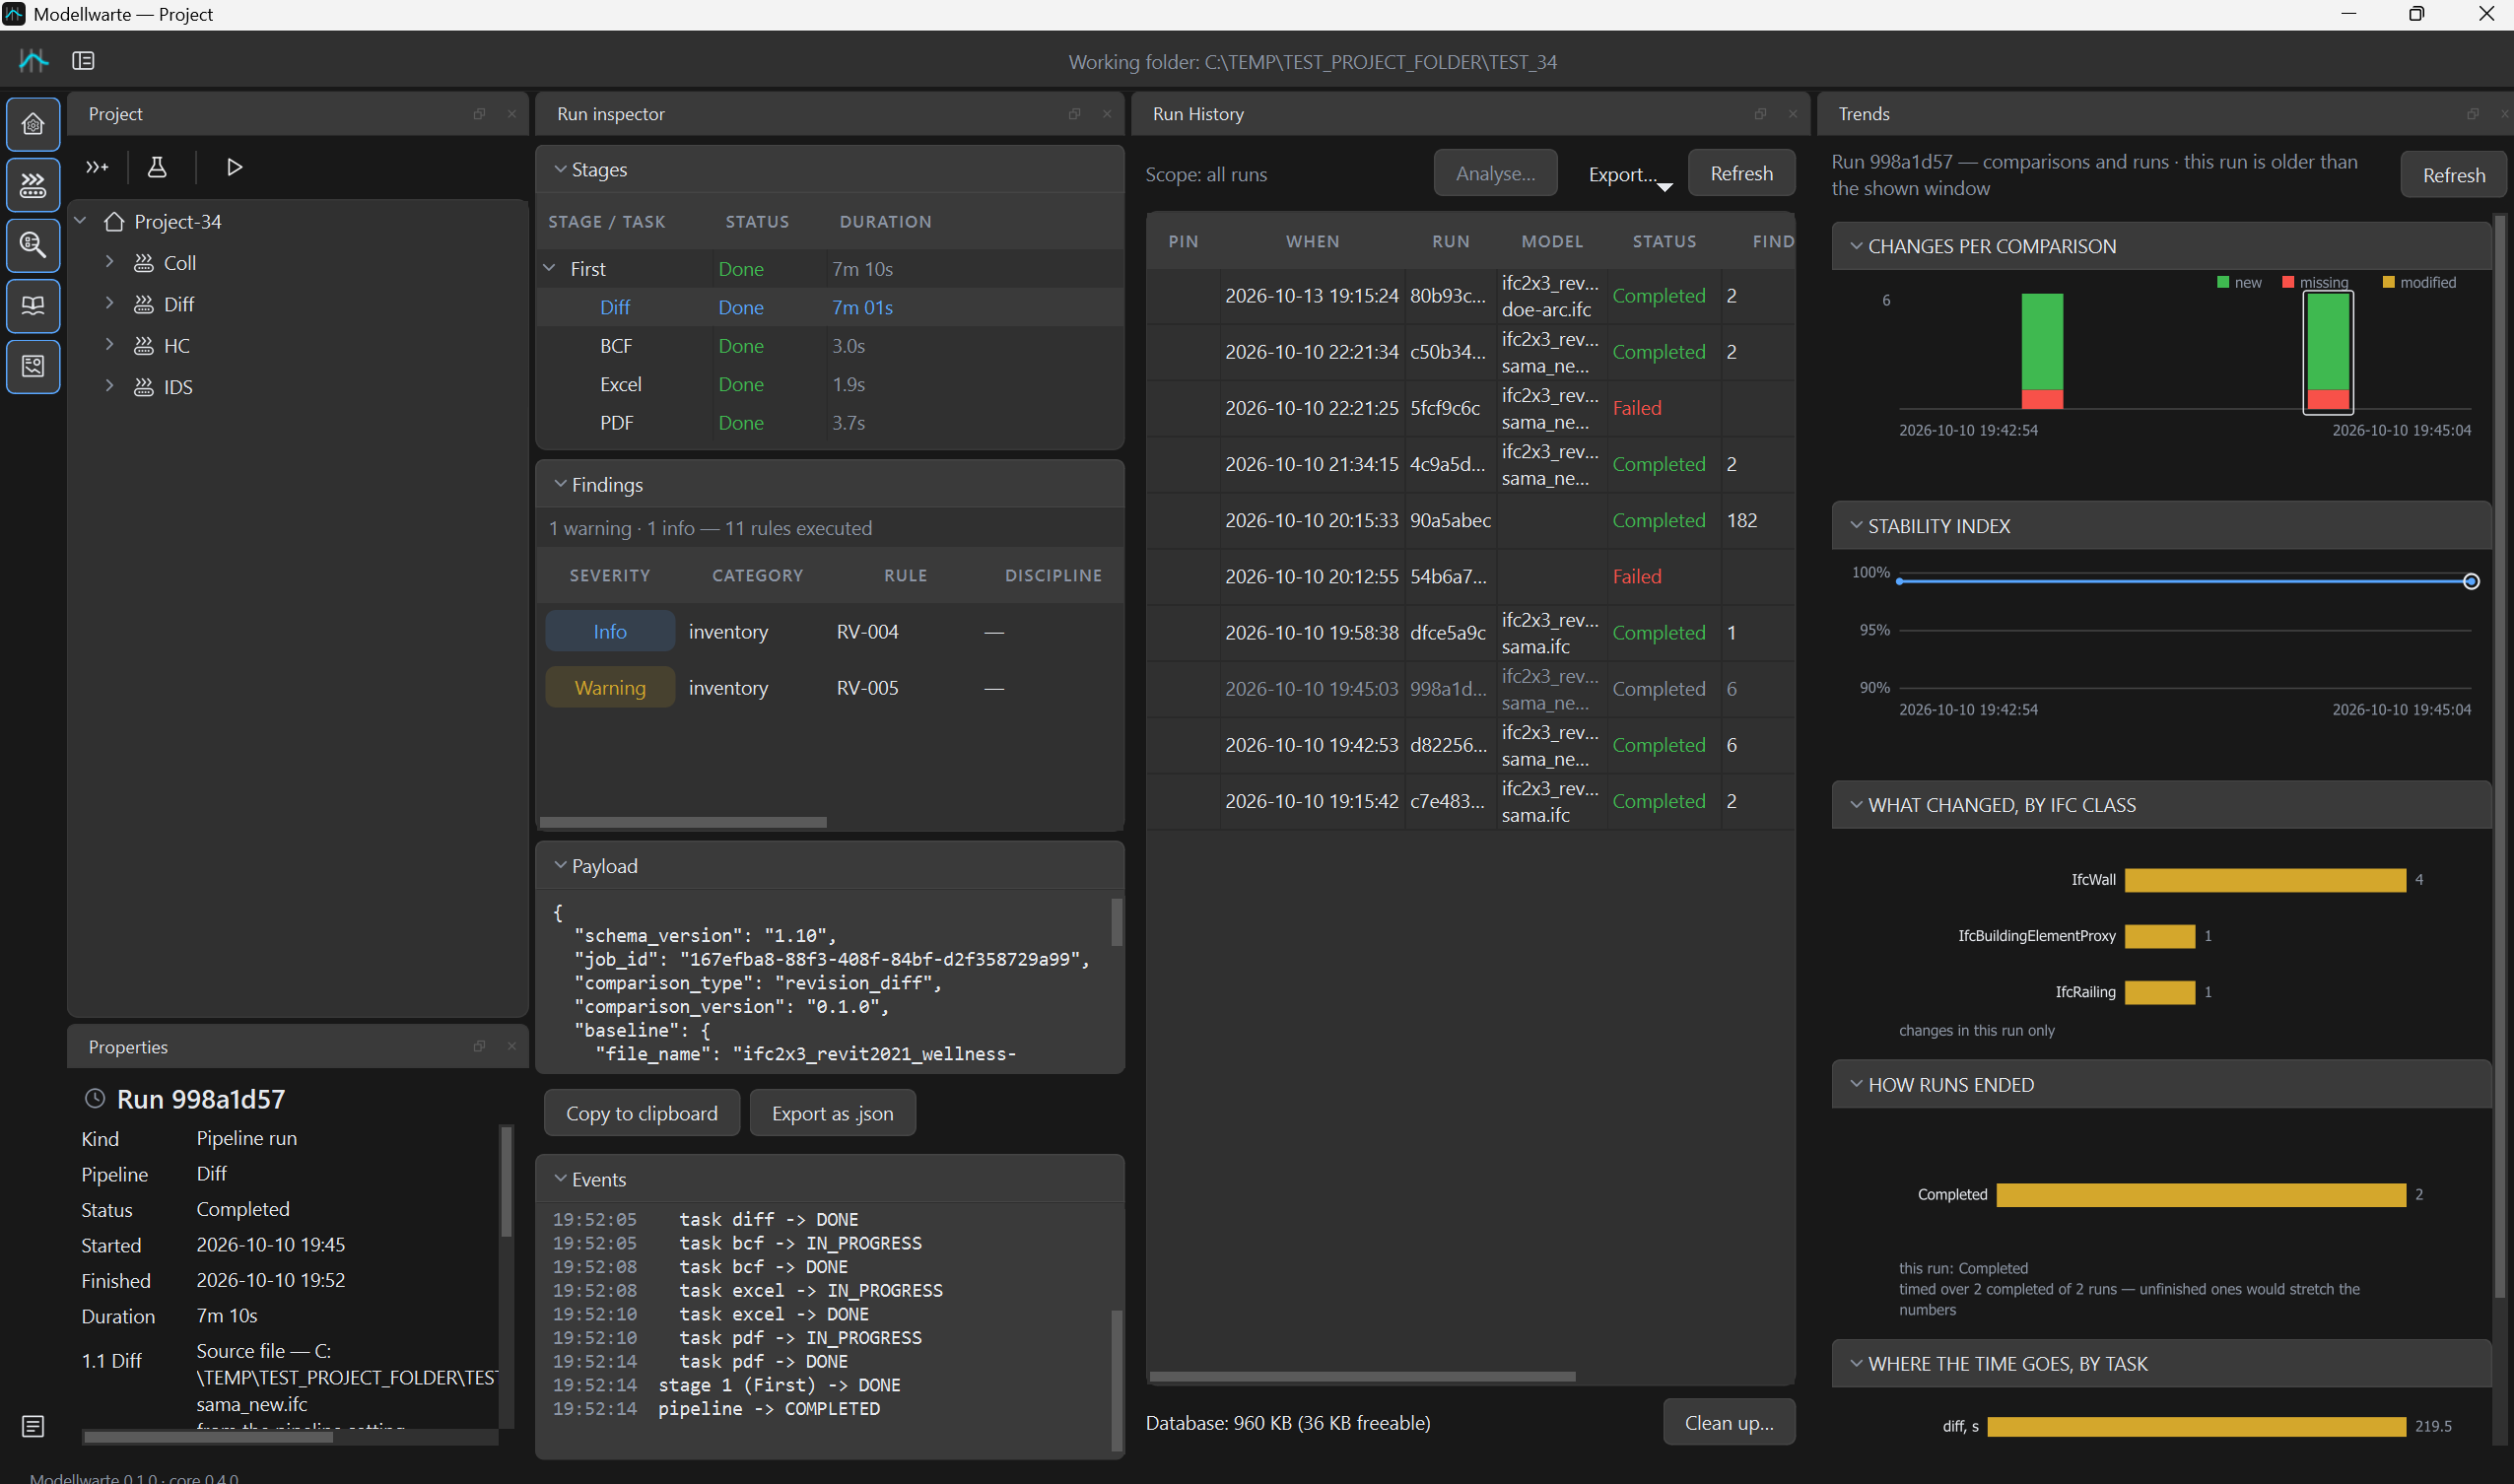Screen dimensions: 2514x1484
Task: Collapse the Stages section
Action: [560, 170]
